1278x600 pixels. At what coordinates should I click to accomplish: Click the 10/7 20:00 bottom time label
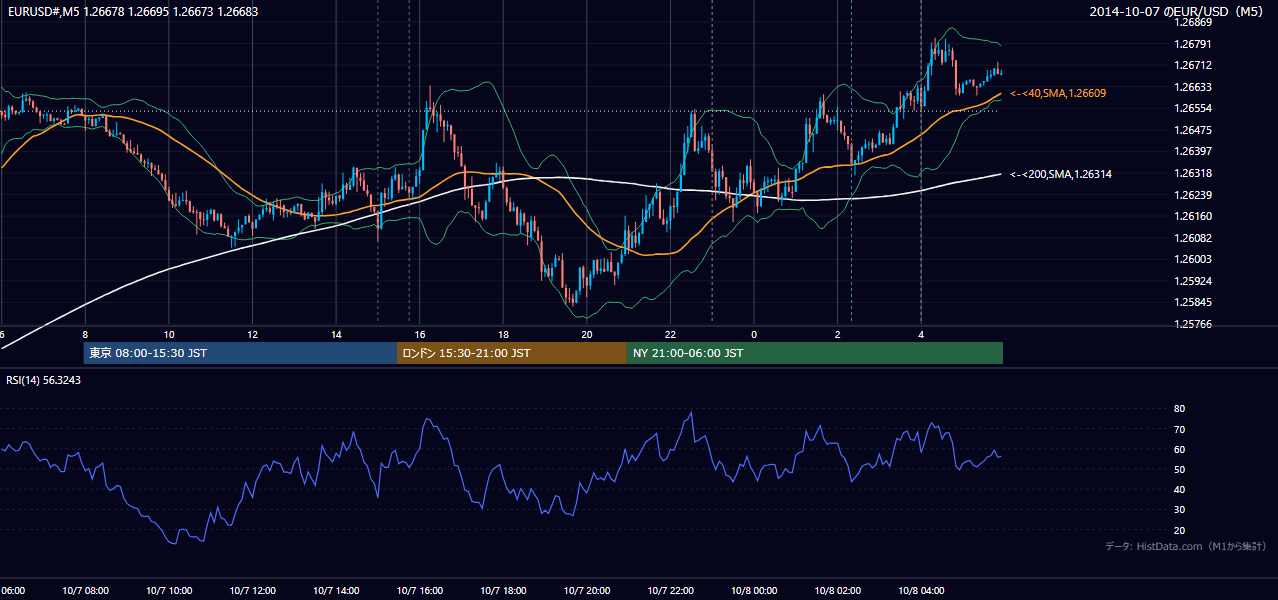tap(587, 591)
